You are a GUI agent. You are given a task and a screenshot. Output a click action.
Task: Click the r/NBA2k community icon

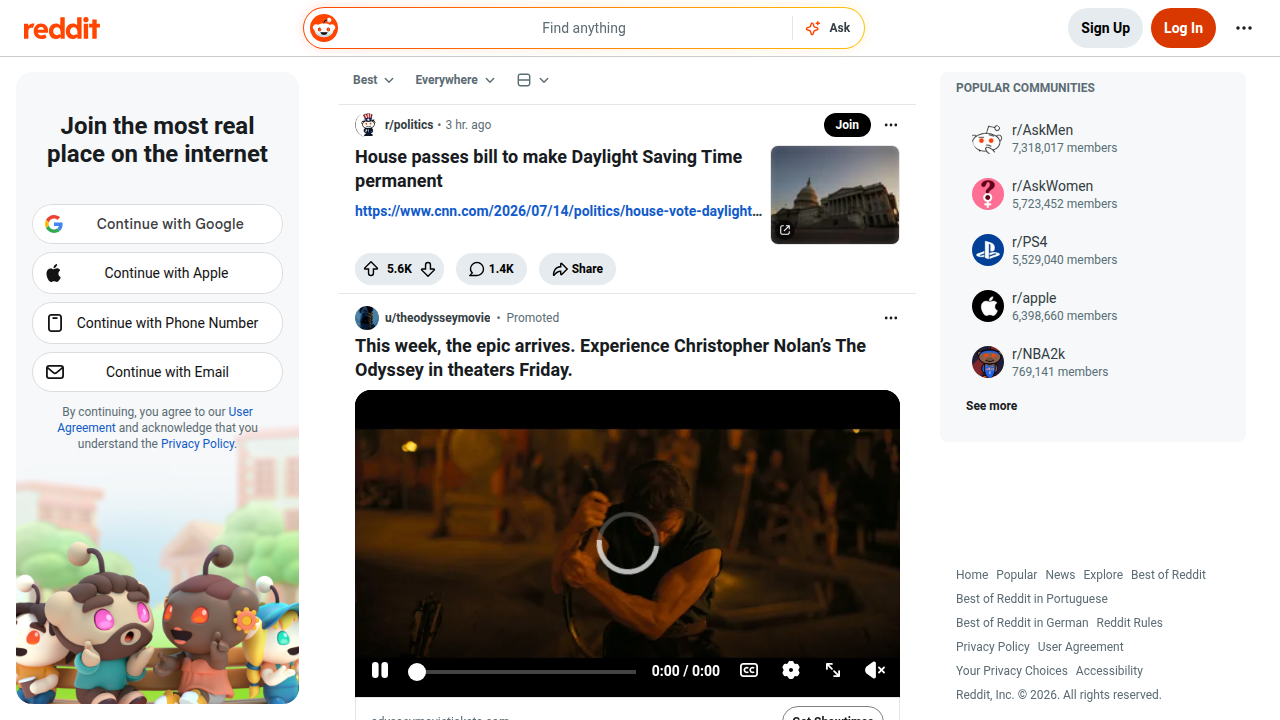pyautogui.click(x=988, y=362)
